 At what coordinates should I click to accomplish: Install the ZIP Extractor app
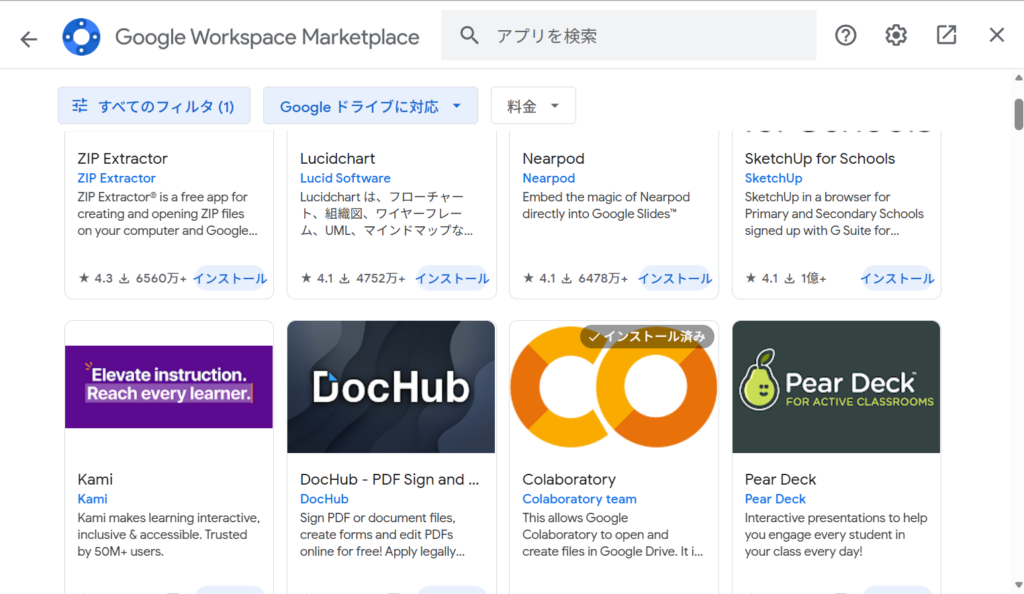point(230,279)
